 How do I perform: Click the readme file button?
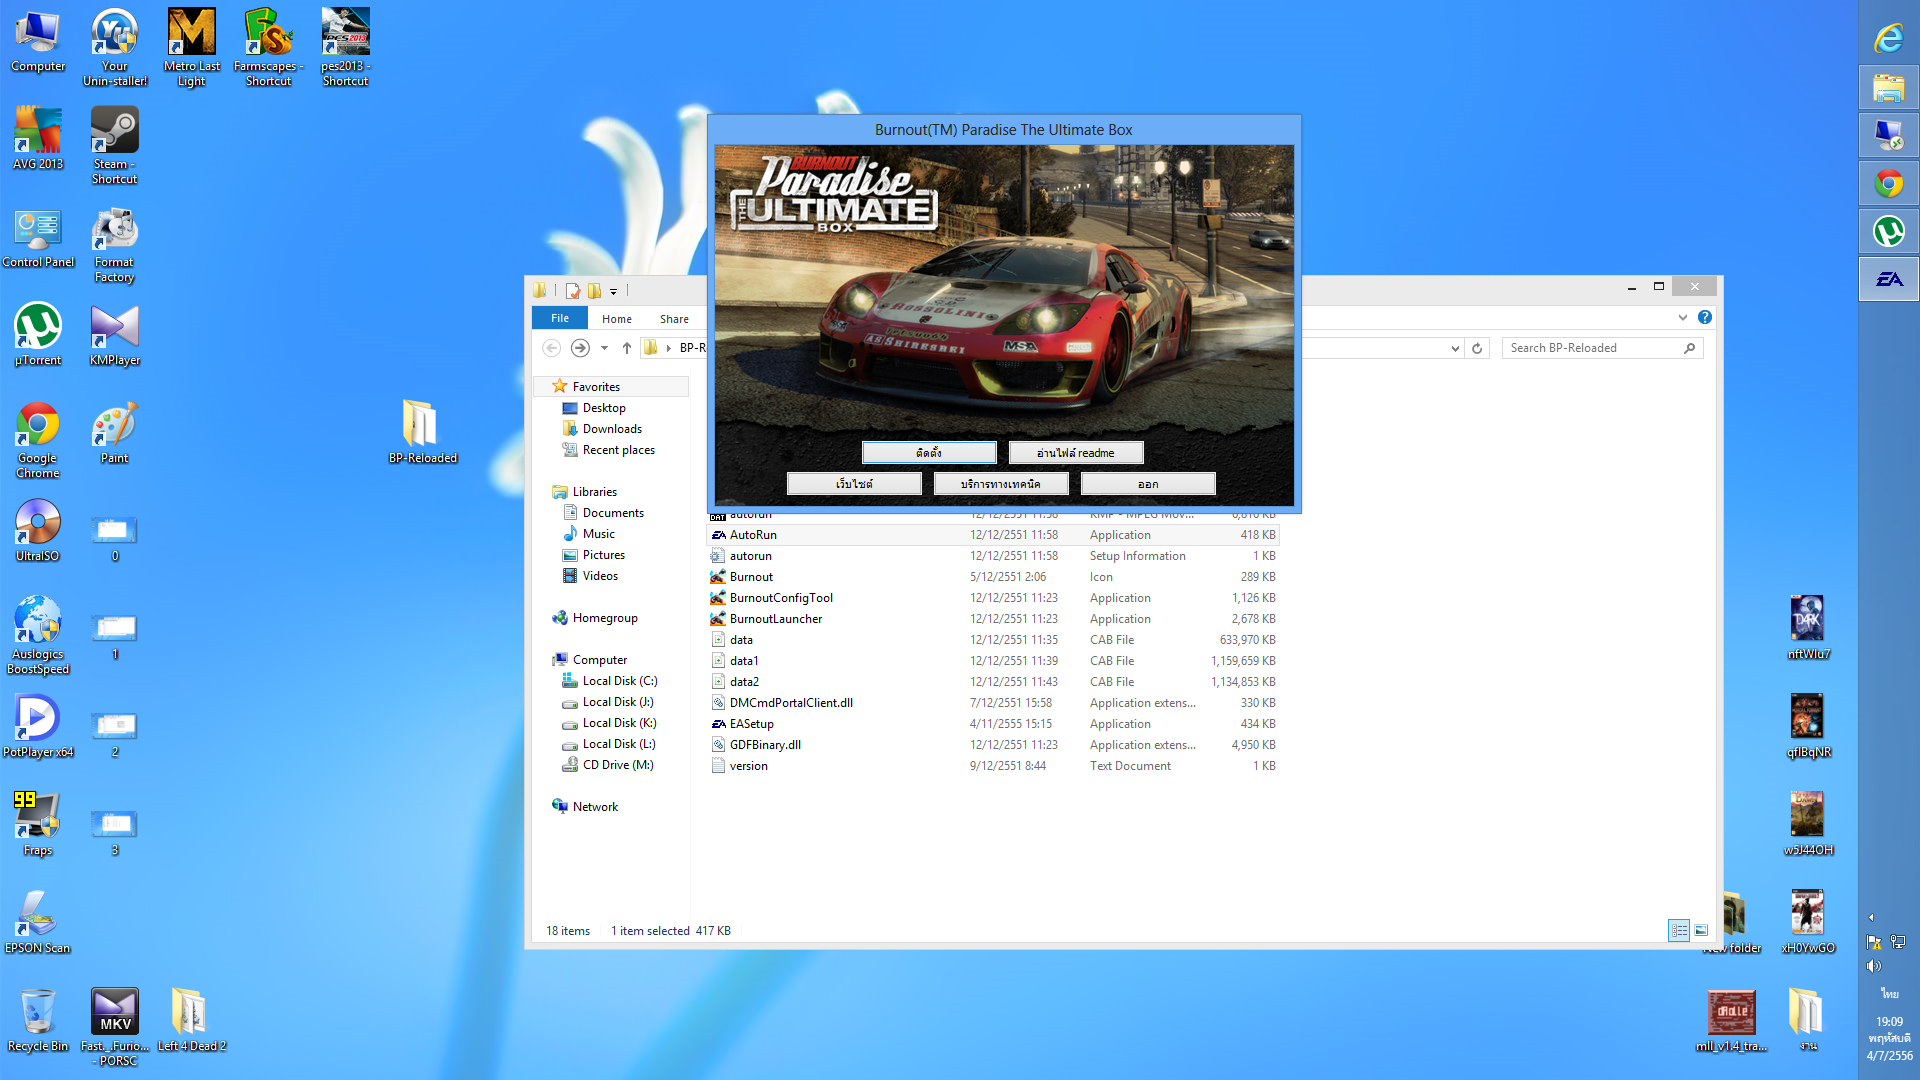pyautogui.click(x=1075, y=453)
